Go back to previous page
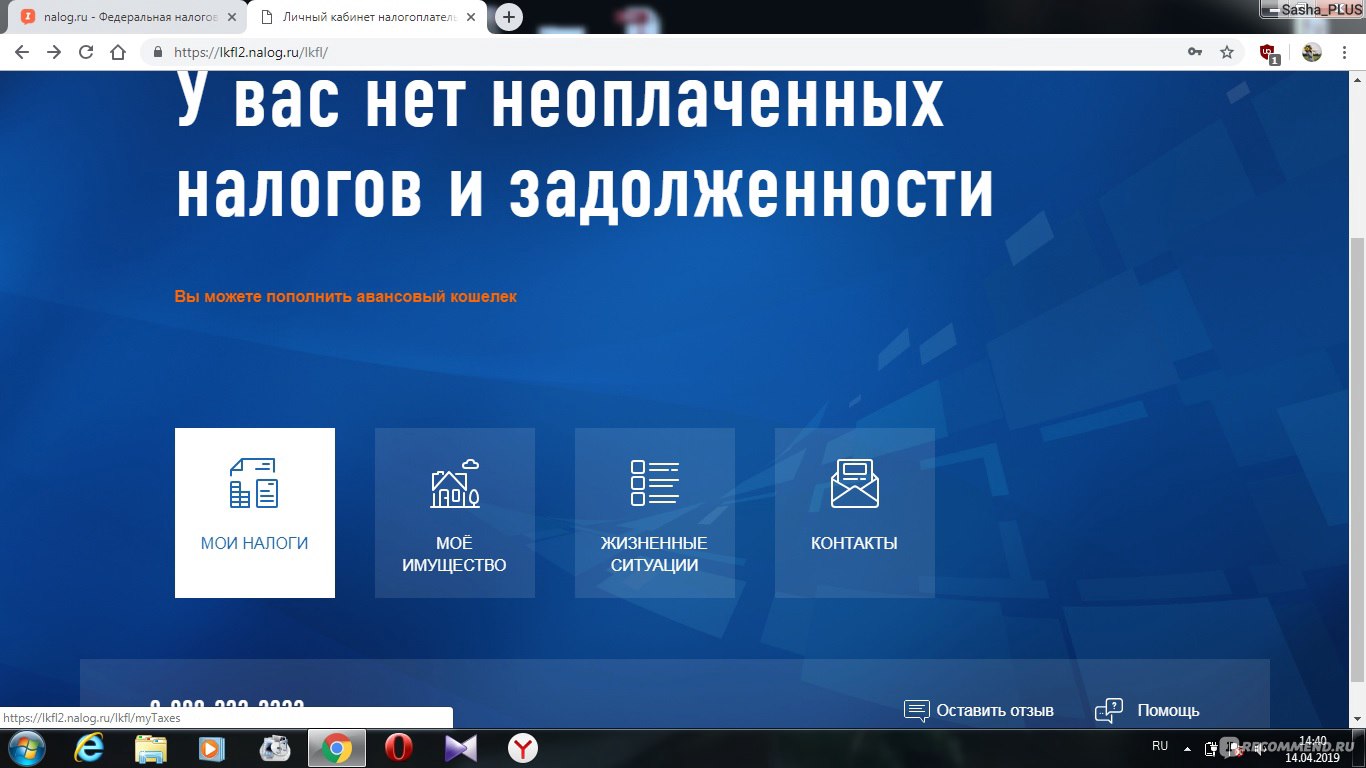This screenshot has width=1366, height=768. 22,52
